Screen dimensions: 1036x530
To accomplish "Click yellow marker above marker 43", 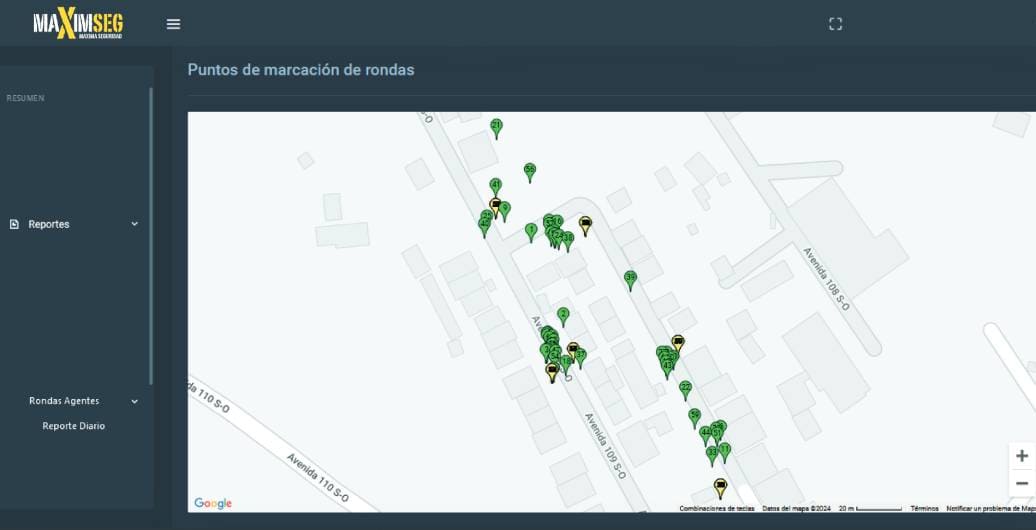I will [x=678, y=343].
